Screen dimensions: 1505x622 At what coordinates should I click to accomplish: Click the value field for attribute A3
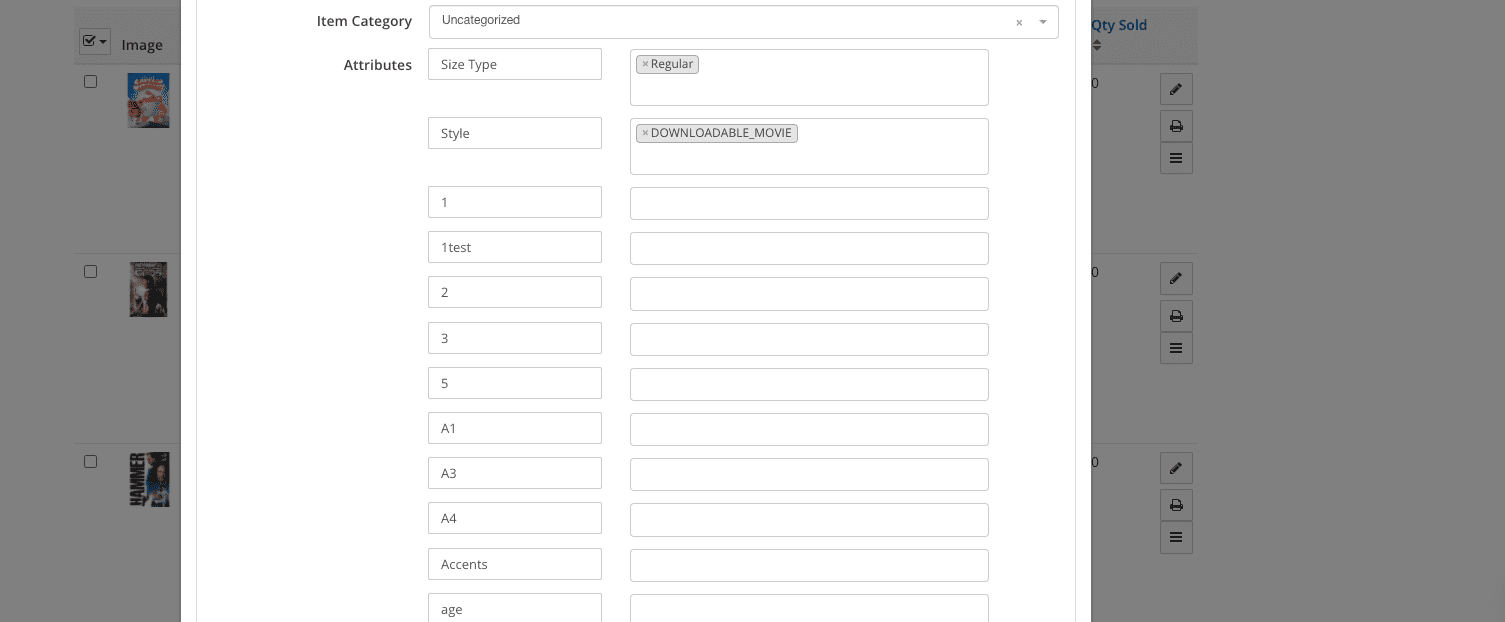[x=809, y=474]
